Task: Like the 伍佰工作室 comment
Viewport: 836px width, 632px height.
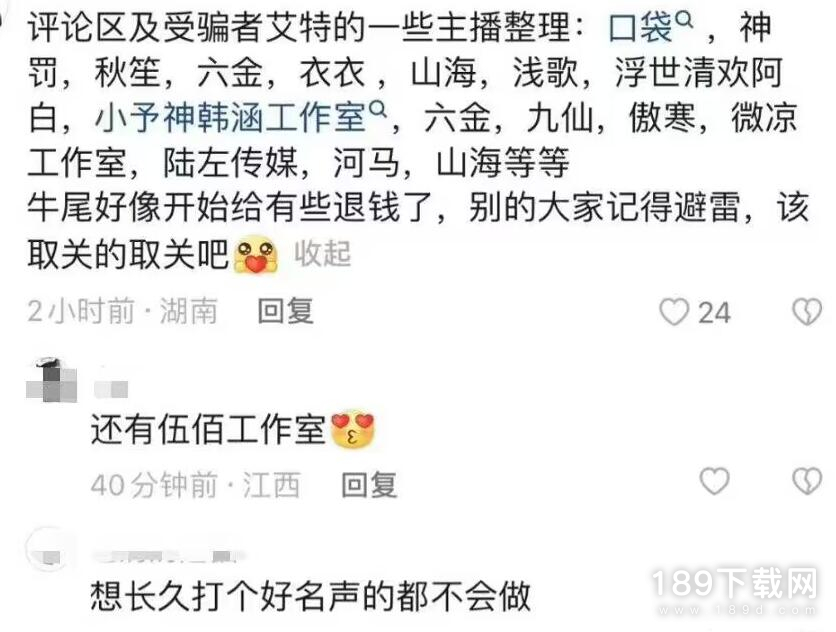Action: [714, 481]
